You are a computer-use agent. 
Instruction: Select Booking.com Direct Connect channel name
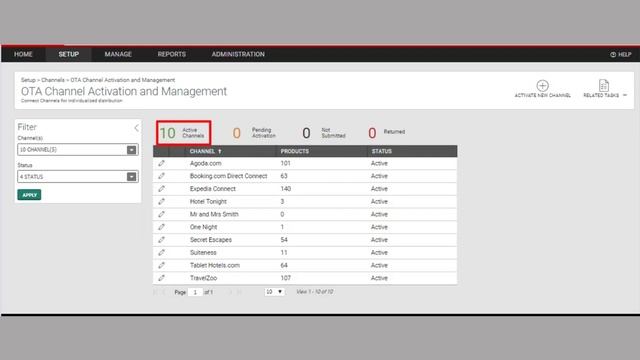(x=228, y=176)
